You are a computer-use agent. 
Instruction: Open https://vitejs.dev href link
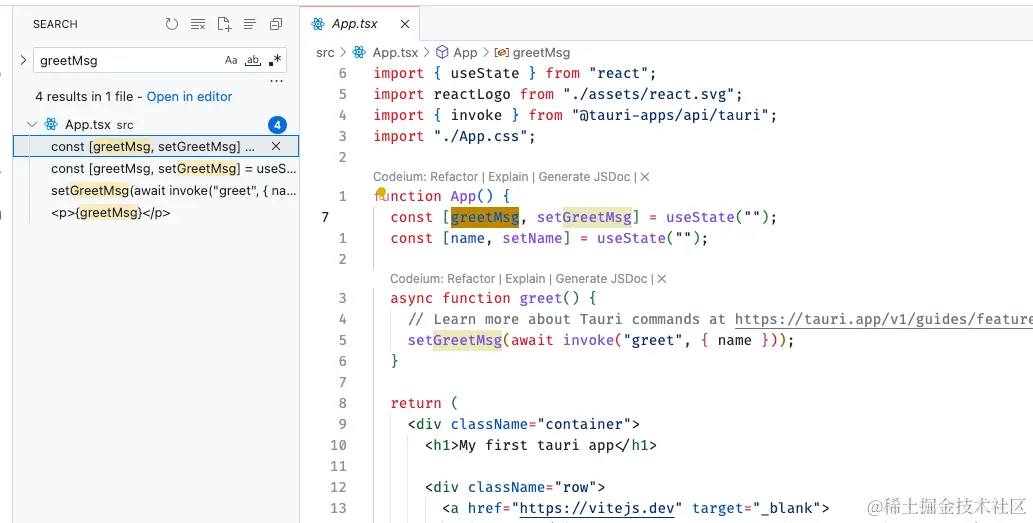597,508
